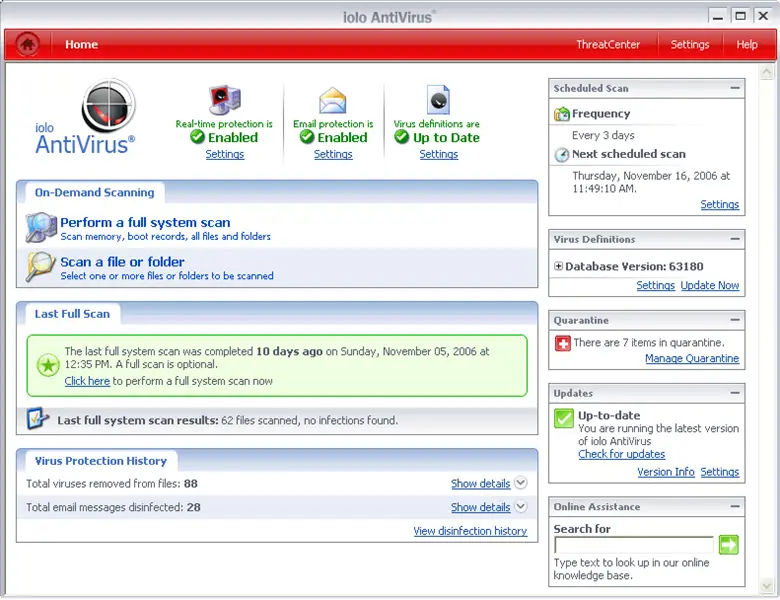The width and height of the screenshot is (780, 600).
Task: Click the Update Now link
Action: (x=710, y=286)
